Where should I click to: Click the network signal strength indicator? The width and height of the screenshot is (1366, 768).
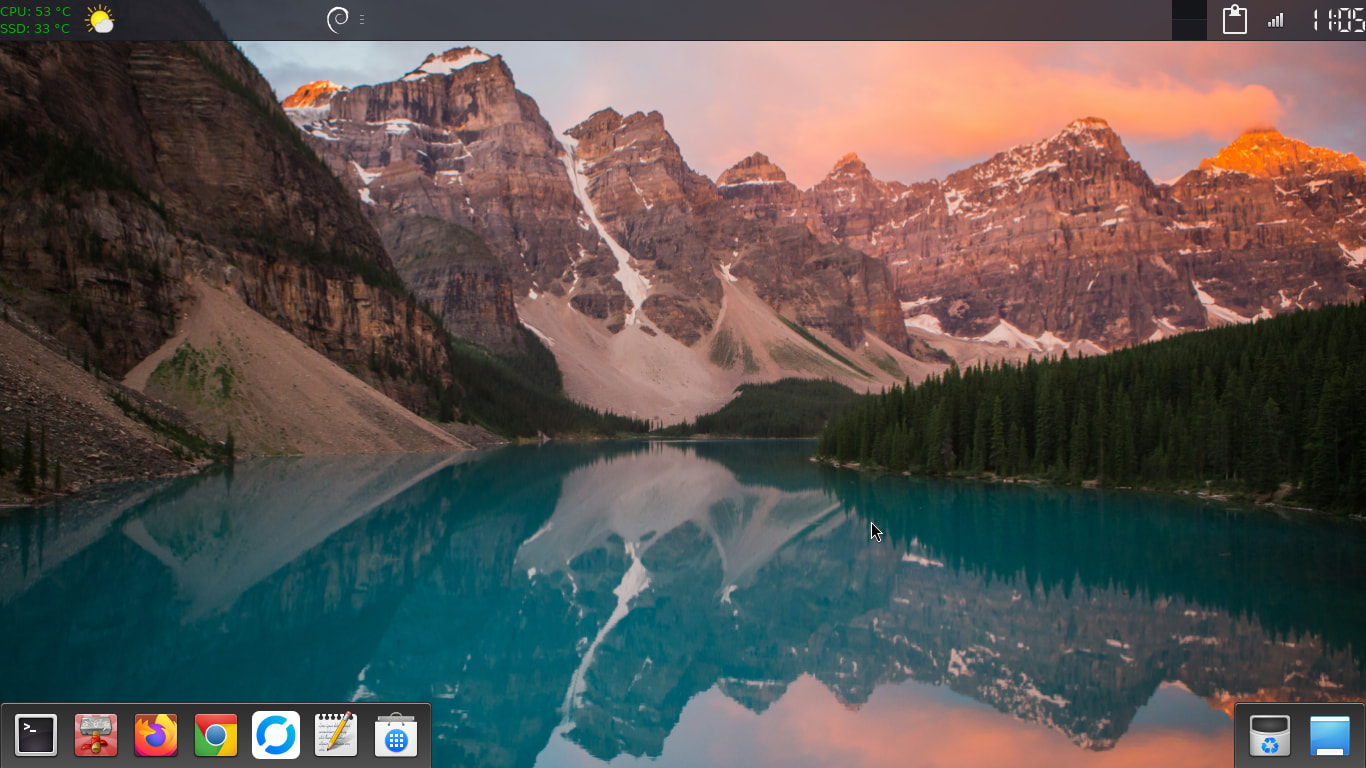[x=1275, y=20]
